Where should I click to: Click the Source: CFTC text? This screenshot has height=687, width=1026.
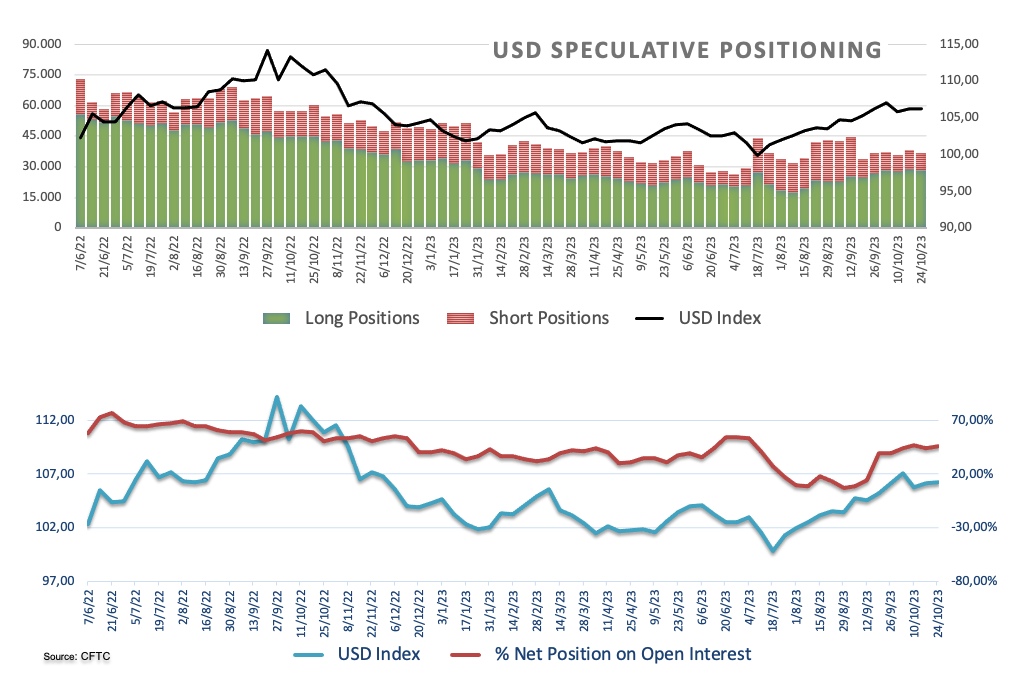point(75,657)
